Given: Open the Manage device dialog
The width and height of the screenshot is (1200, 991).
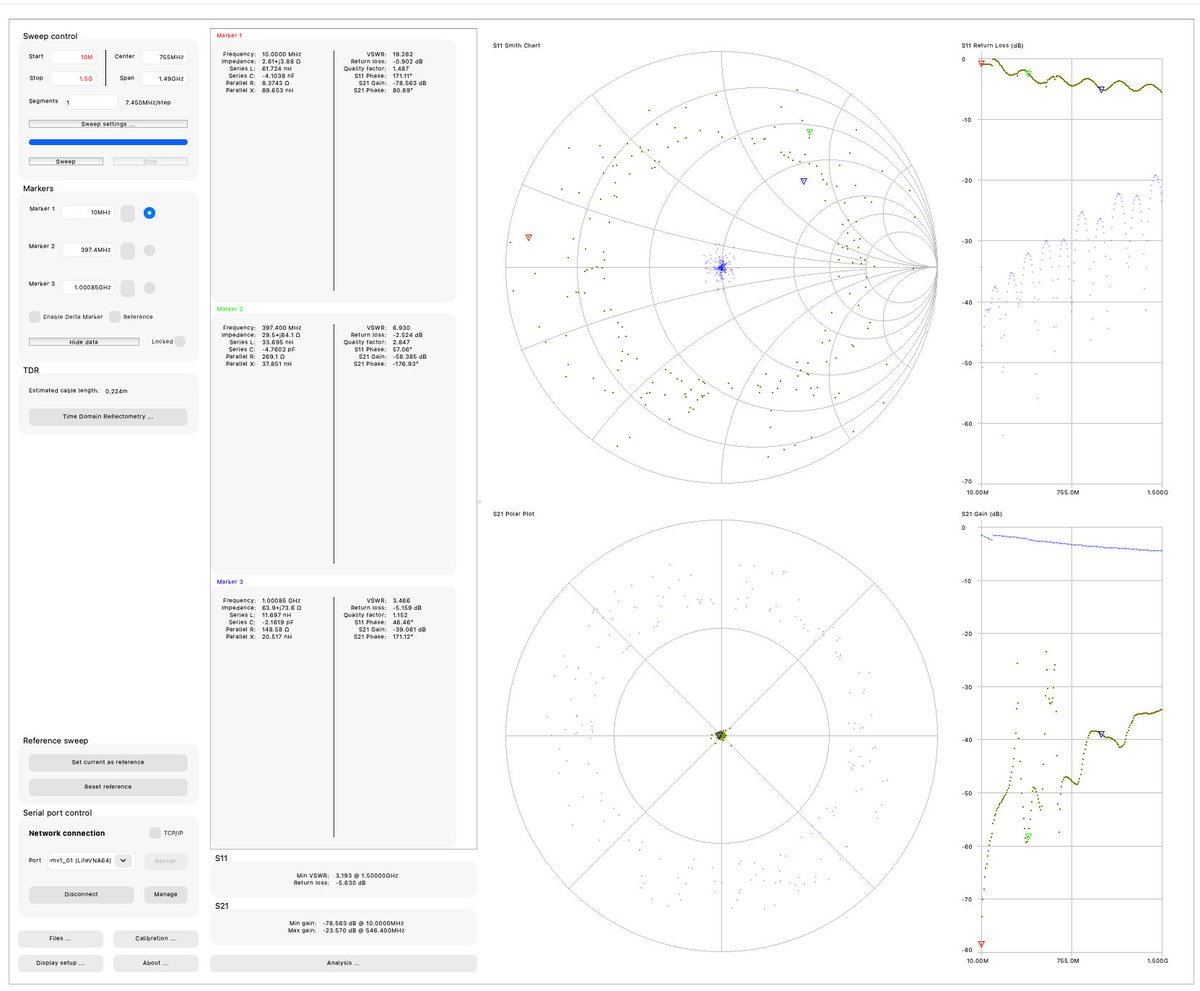Looking at the screenshot, I should pyautogui.click(x=165, y=894).
